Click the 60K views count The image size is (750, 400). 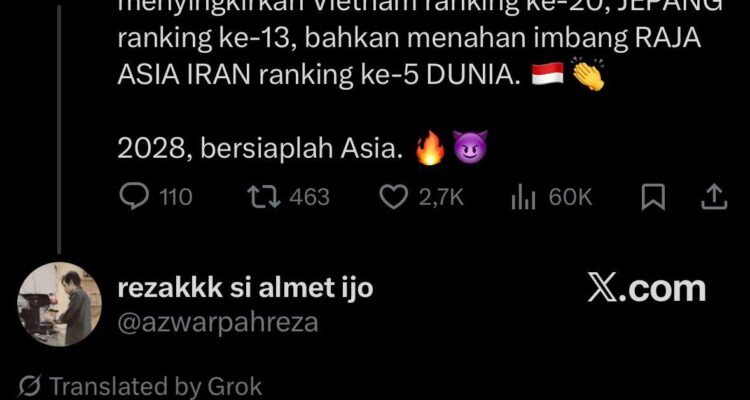point(570,198)
